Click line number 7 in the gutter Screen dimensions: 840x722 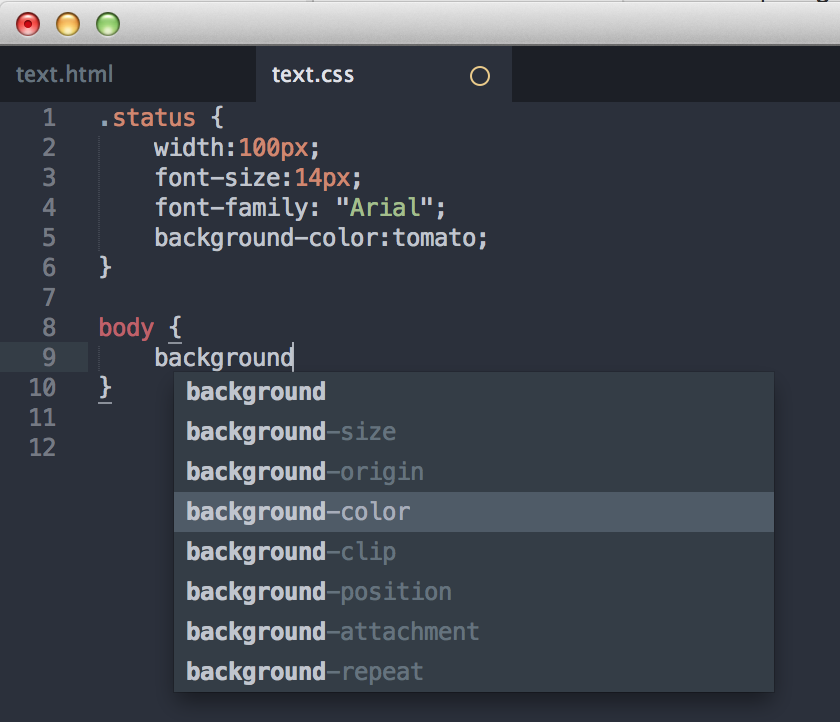click(49, 298)
